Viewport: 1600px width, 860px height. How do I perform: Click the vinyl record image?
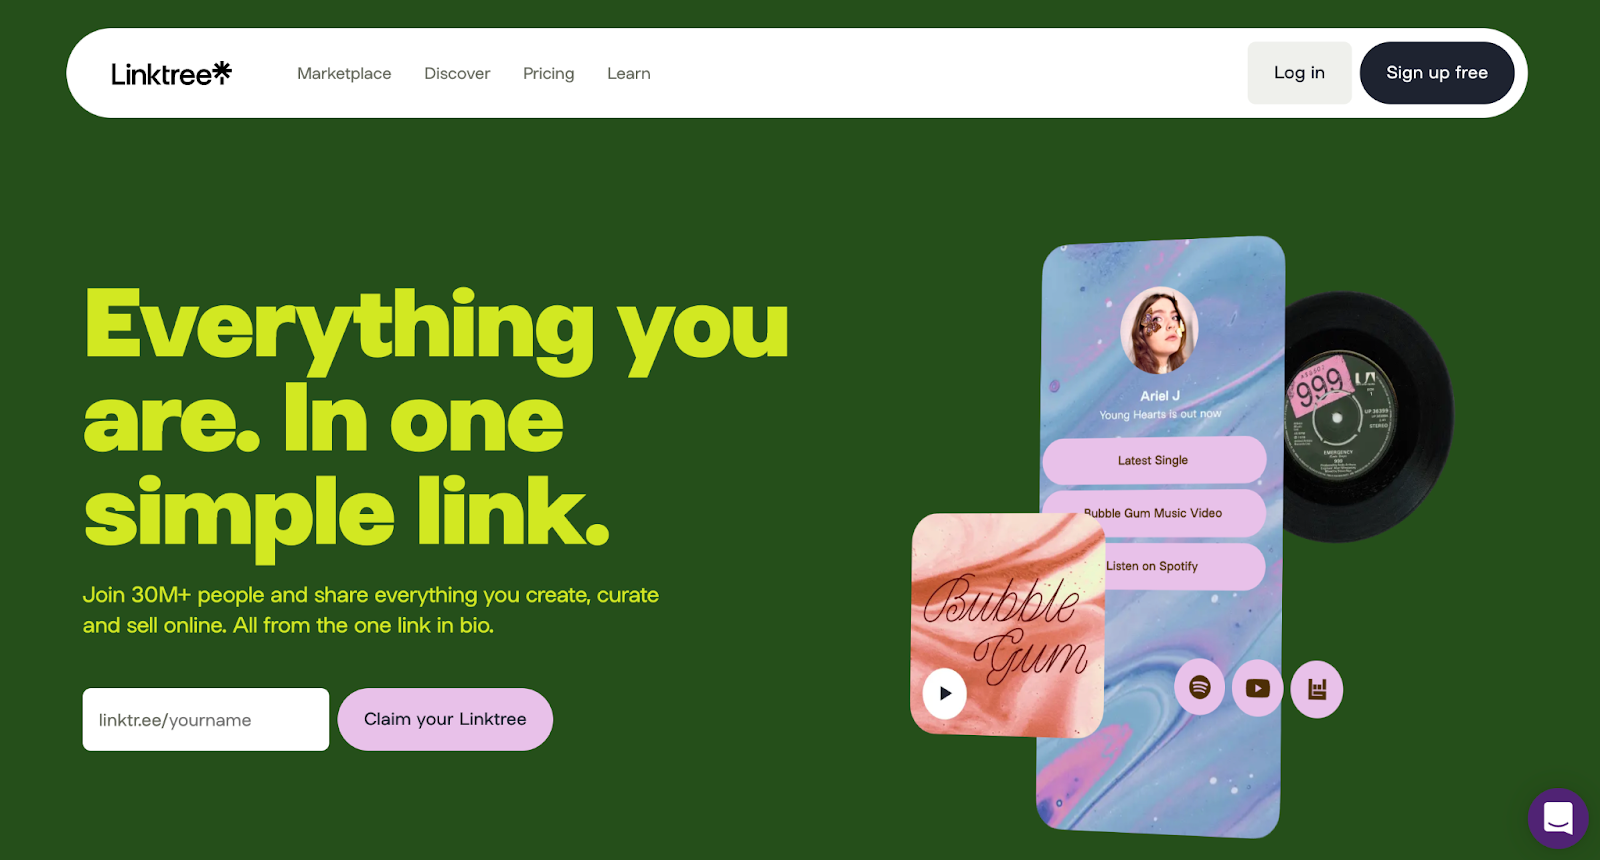click(1366, 416)
